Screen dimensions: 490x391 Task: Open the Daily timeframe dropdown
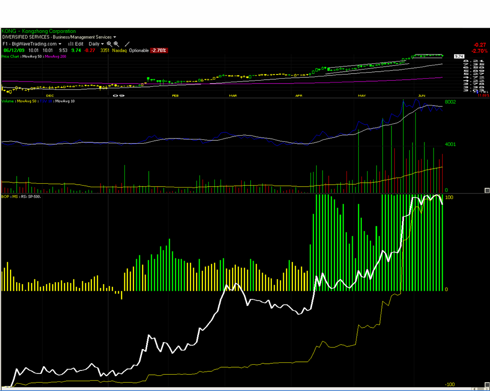pos(96,44)
